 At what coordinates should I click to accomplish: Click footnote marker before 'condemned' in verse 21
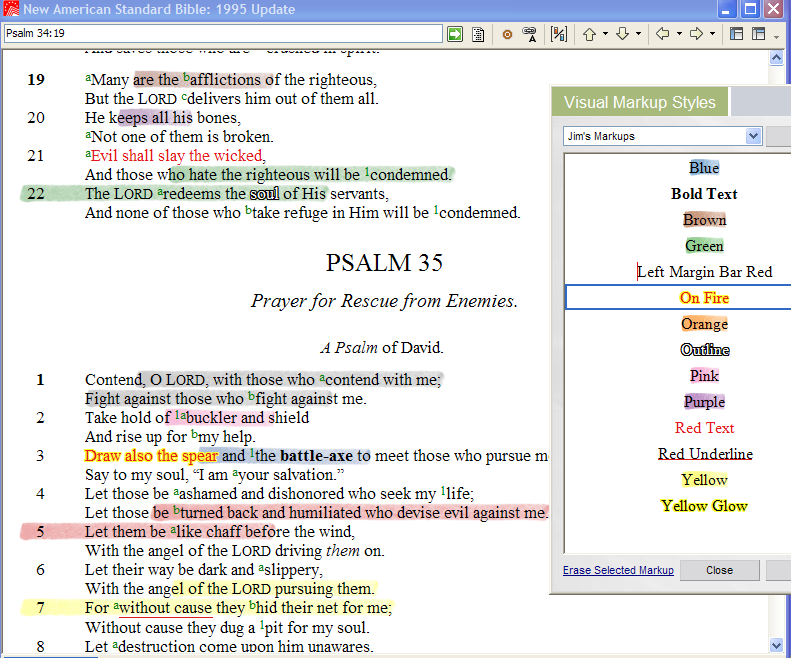367,172
